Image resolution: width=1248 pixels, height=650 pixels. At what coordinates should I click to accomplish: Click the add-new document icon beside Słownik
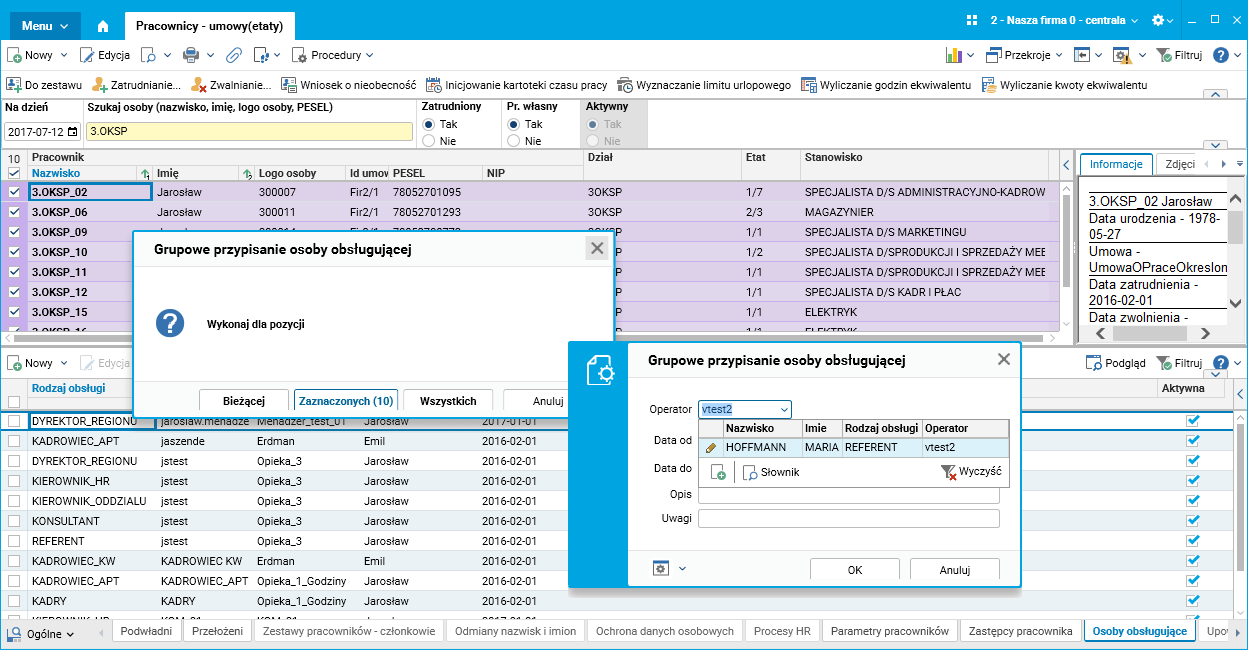[718, 472]
